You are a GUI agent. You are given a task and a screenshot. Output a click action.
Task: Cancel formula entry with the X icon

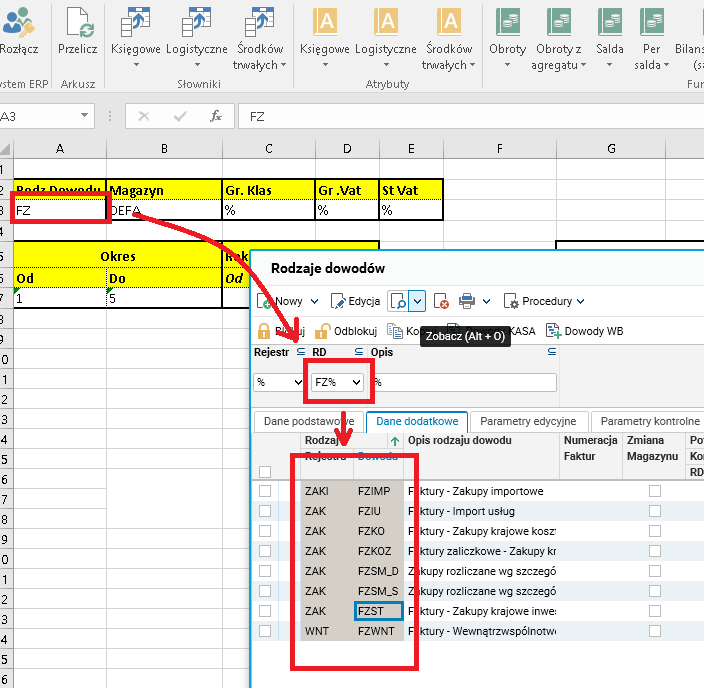tap(144, 117)
